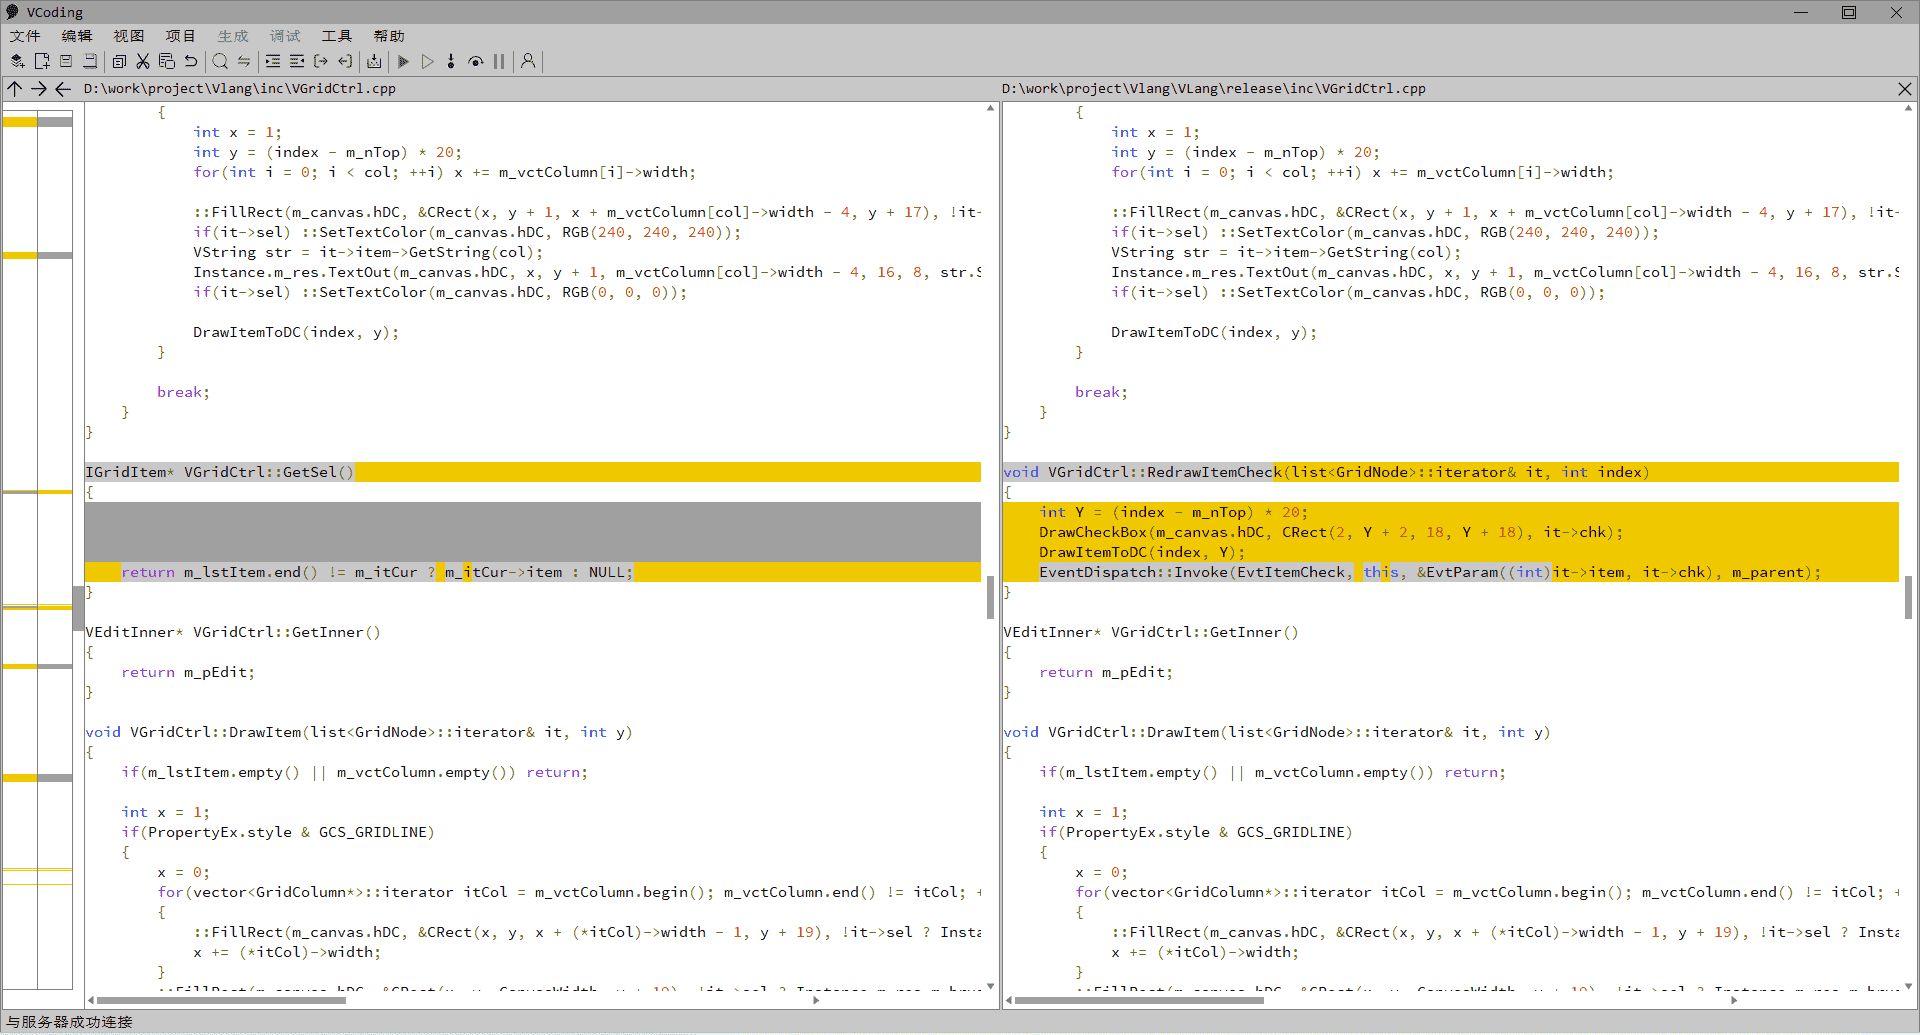Click the paste icon
The image size is (1920, 1035).
click(x=167, y=61)
